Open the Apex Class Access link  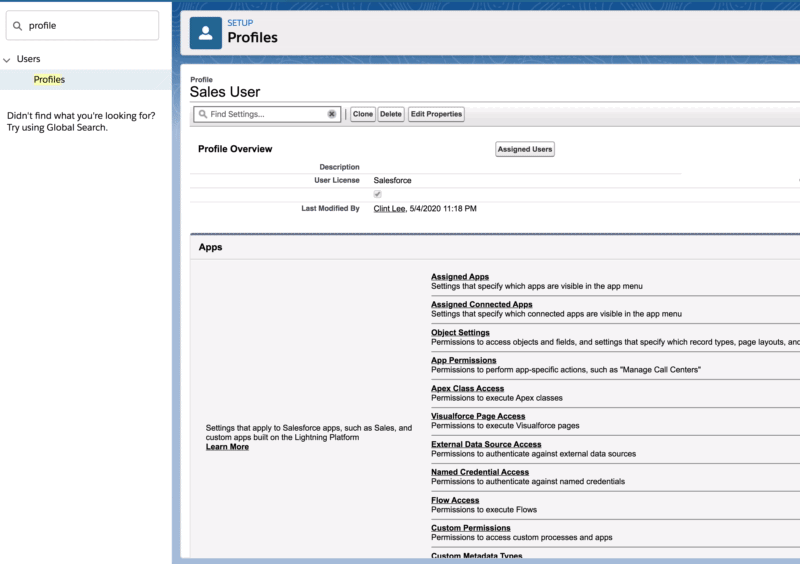point(467,388)
